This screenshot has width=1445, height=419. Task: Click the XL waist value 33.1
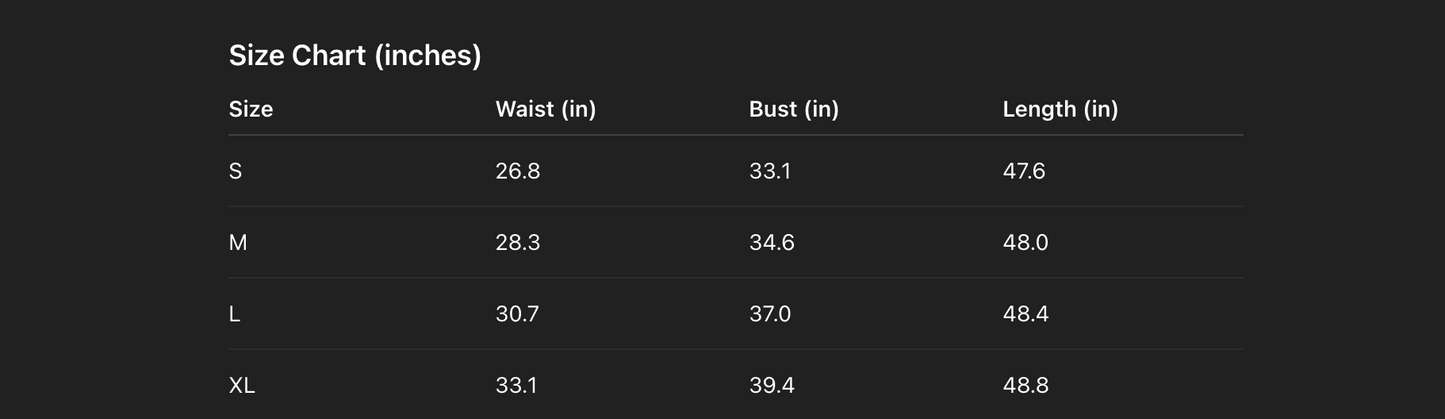pos(516,385)
